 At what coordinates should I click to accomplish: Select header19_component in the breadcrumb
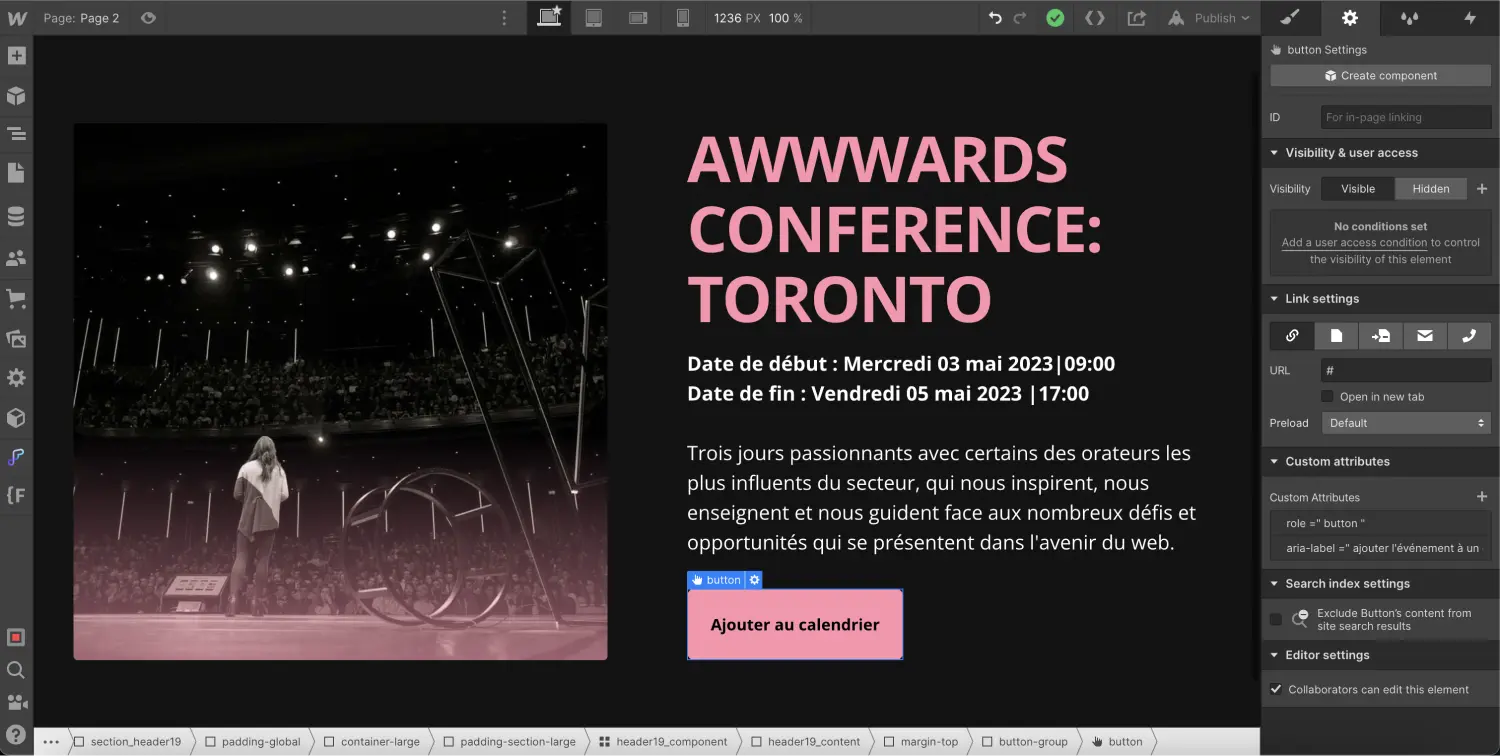tap(664, 742)
